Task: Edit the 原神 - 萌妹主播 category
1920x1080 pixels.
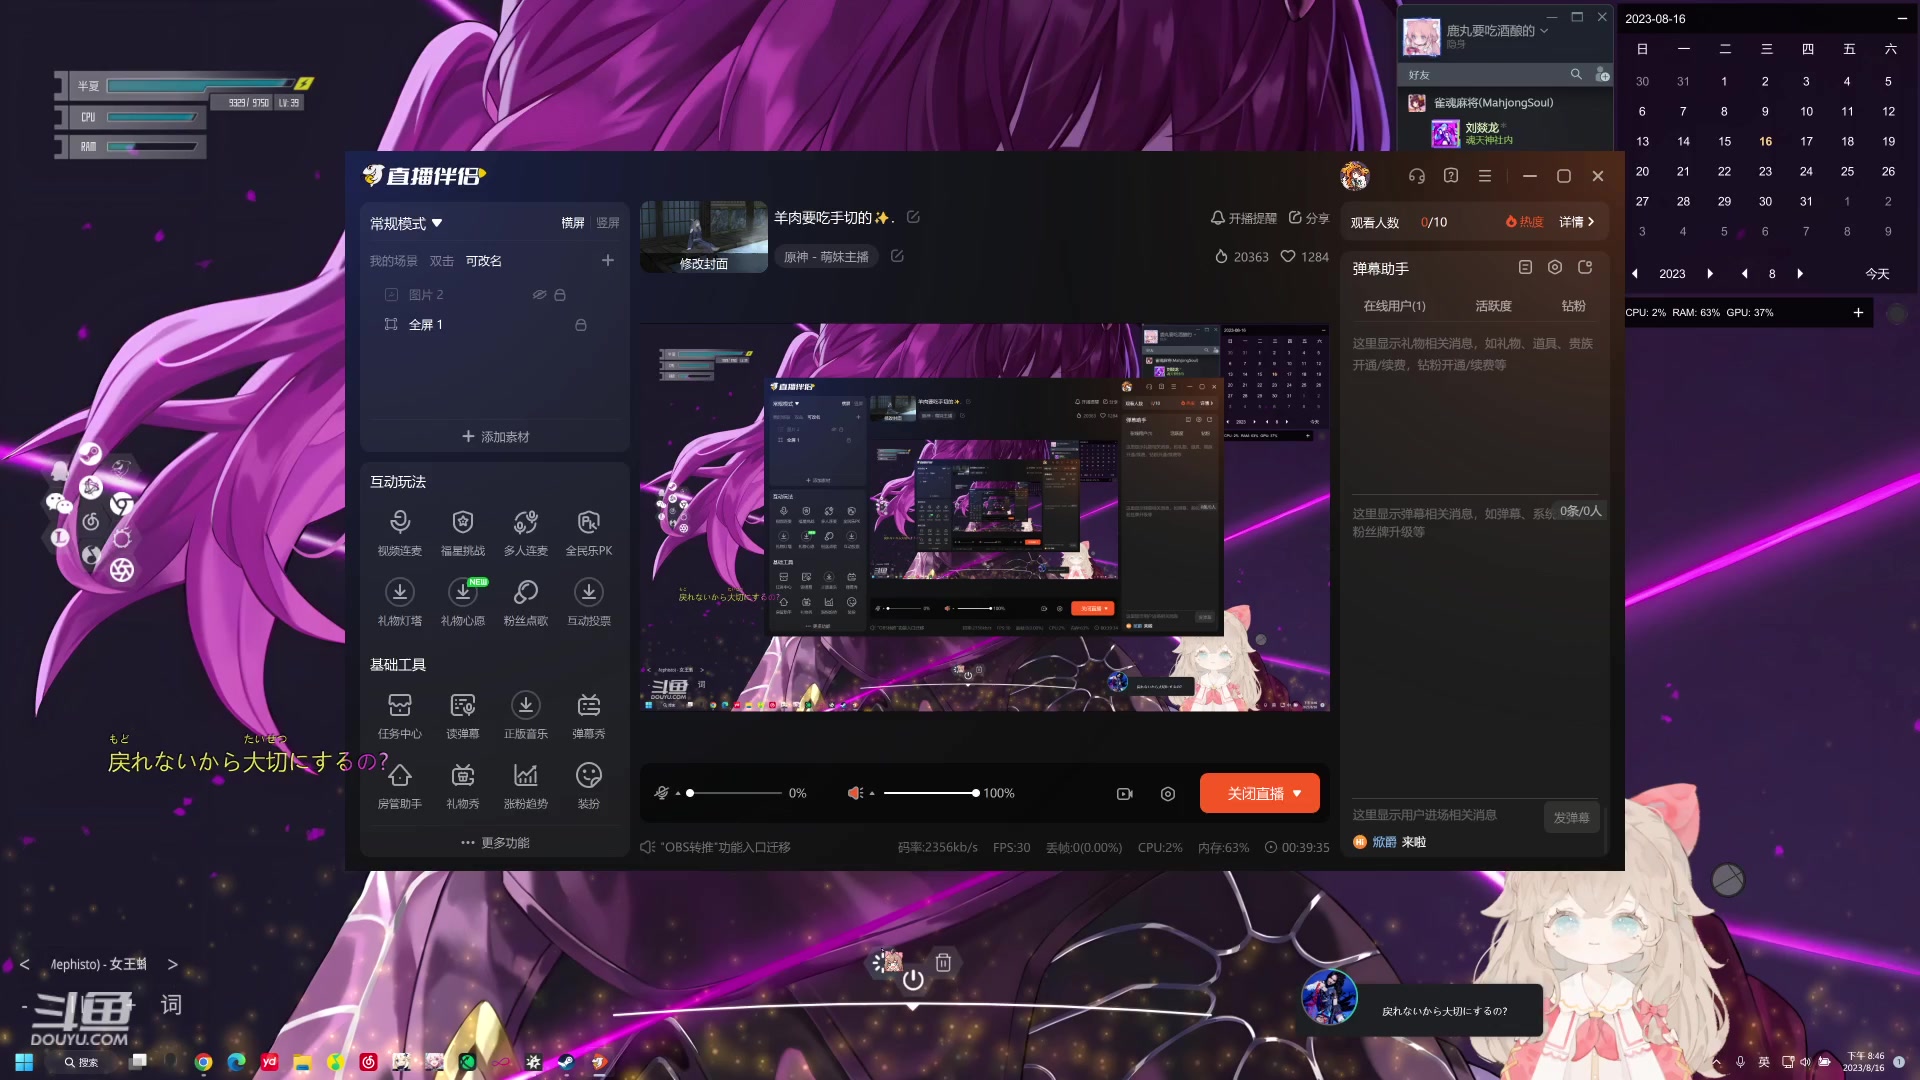Action: (897, 256)
